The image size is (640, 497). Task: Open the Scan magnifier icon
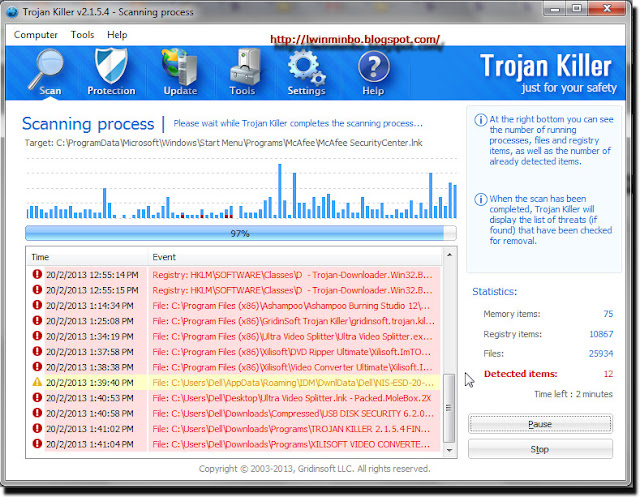pyautogui.click(x=46, y=69)
